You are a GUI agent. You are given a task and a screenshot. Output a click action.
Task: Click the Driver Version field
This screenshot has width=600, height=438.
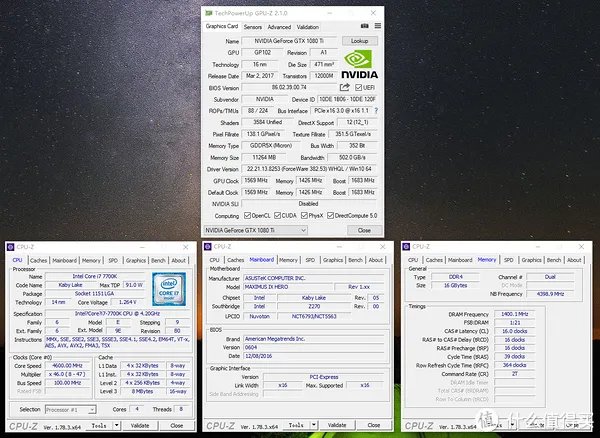309,169
